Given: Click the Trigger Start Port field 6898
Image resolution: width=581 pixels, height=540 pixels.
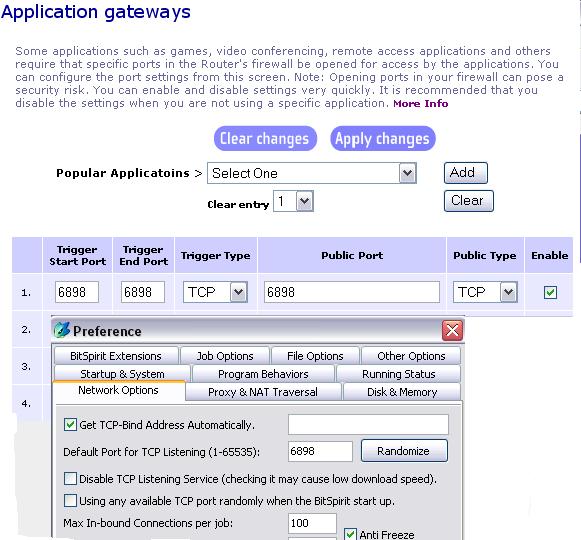Looking at the screenshot, I should point(77,292).
